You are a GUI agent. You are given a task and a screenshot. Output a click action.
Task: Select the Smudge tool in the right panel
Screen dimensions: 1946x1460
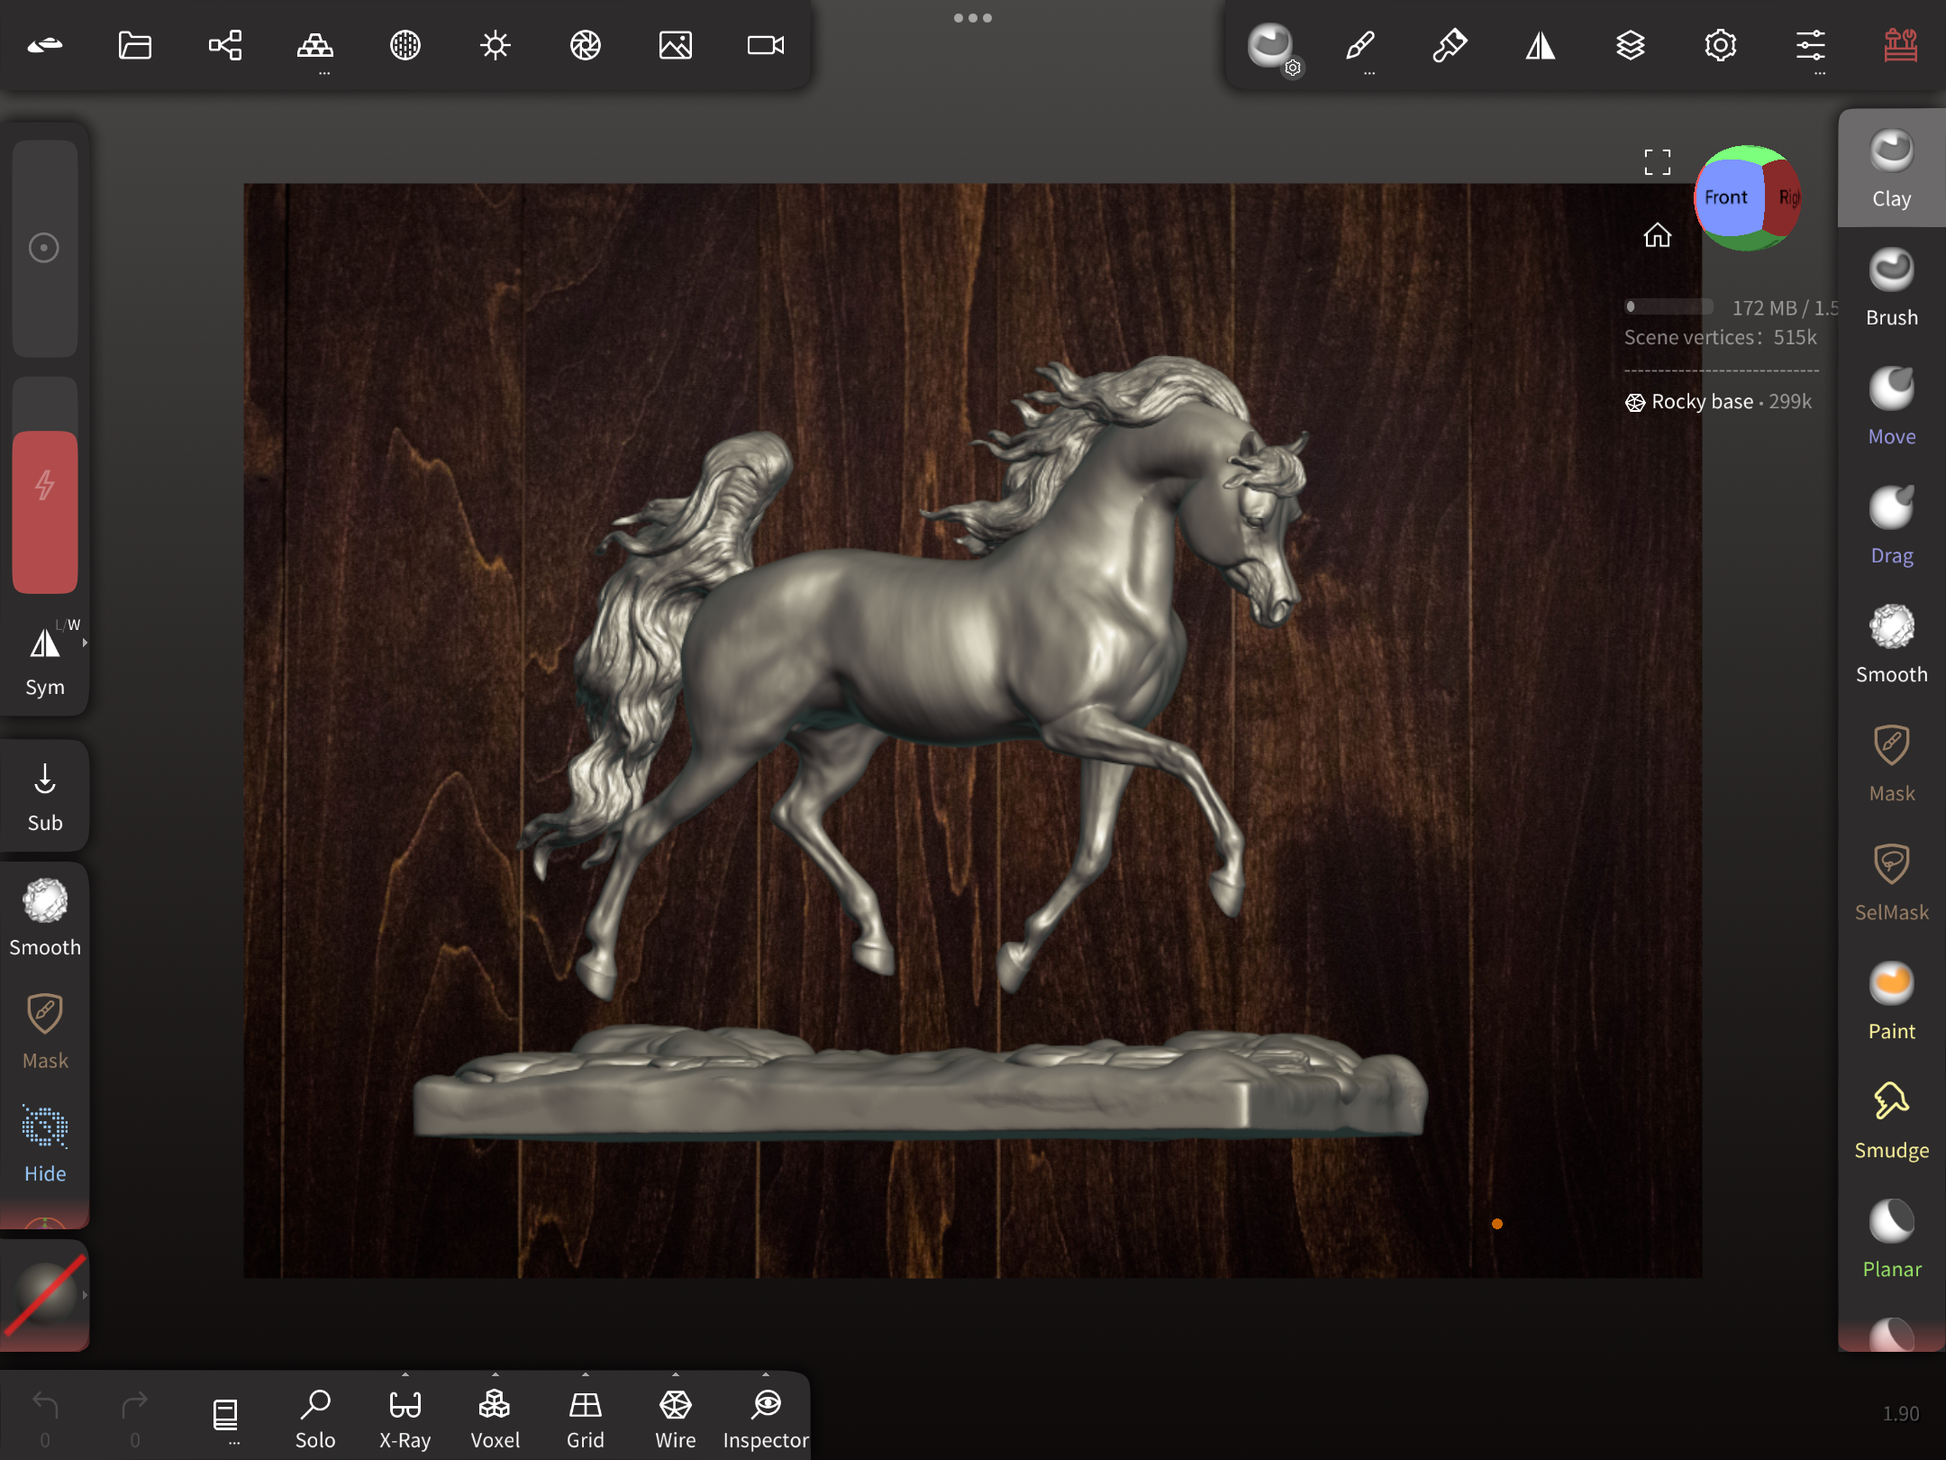pos(1890,1120)
